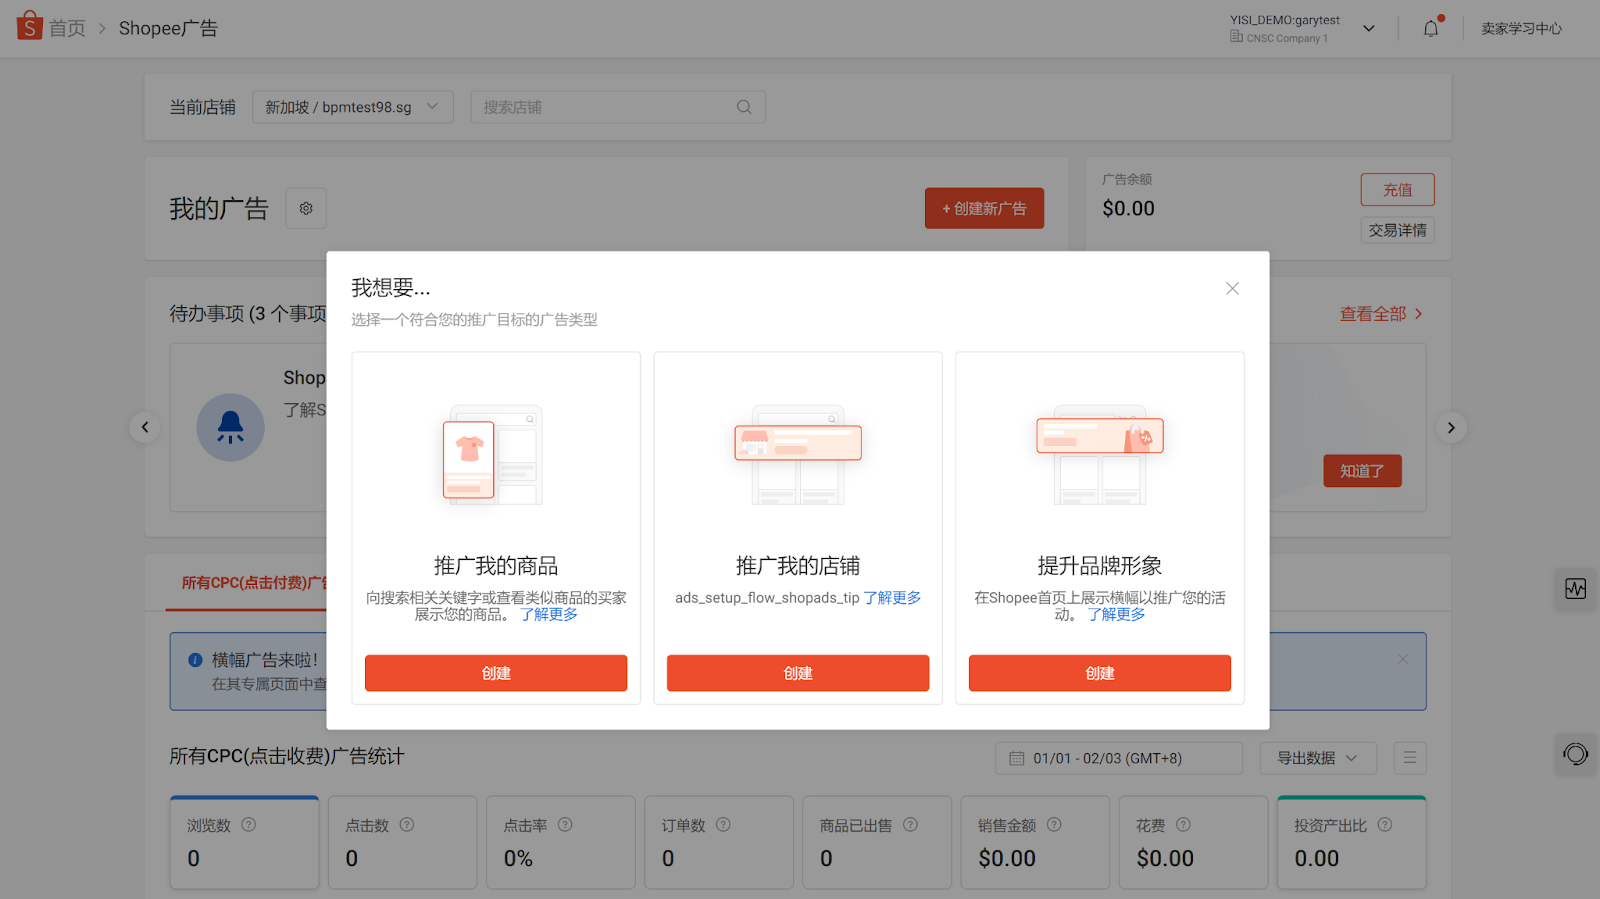Image resolution: width=1600 pixels, height=899 pixels.
Task: Click help icon next to 花费
Action: tap(1183, 825)
